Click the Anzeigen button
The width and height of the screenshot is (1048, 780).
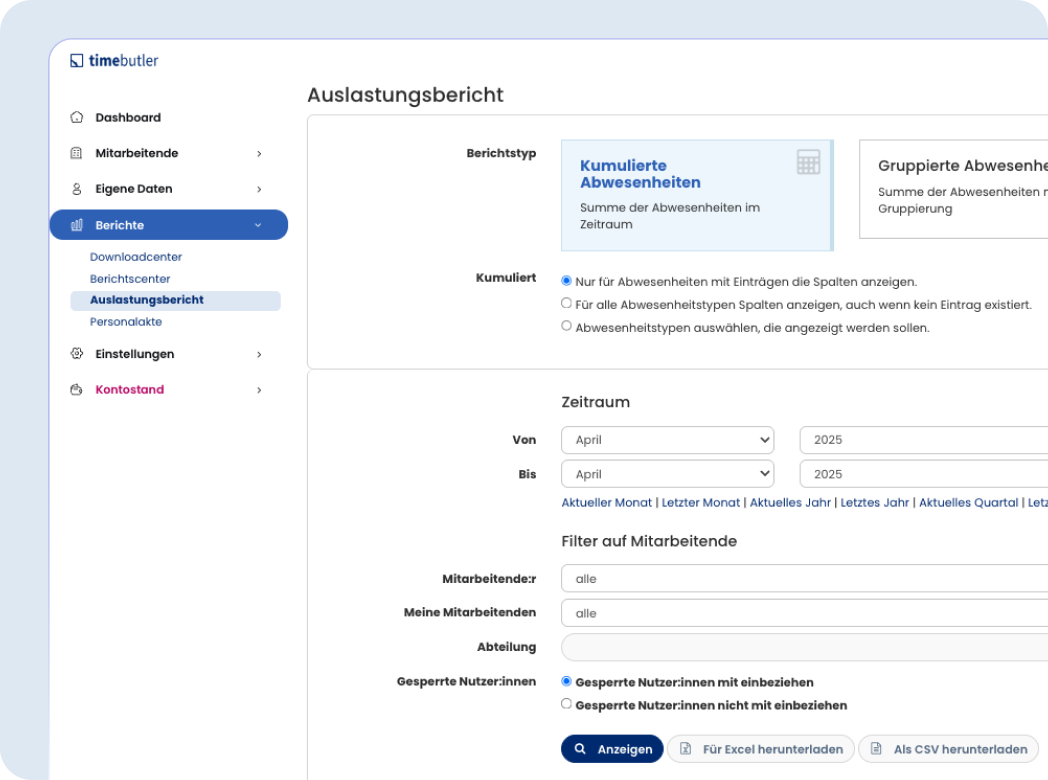coord(612,749)
